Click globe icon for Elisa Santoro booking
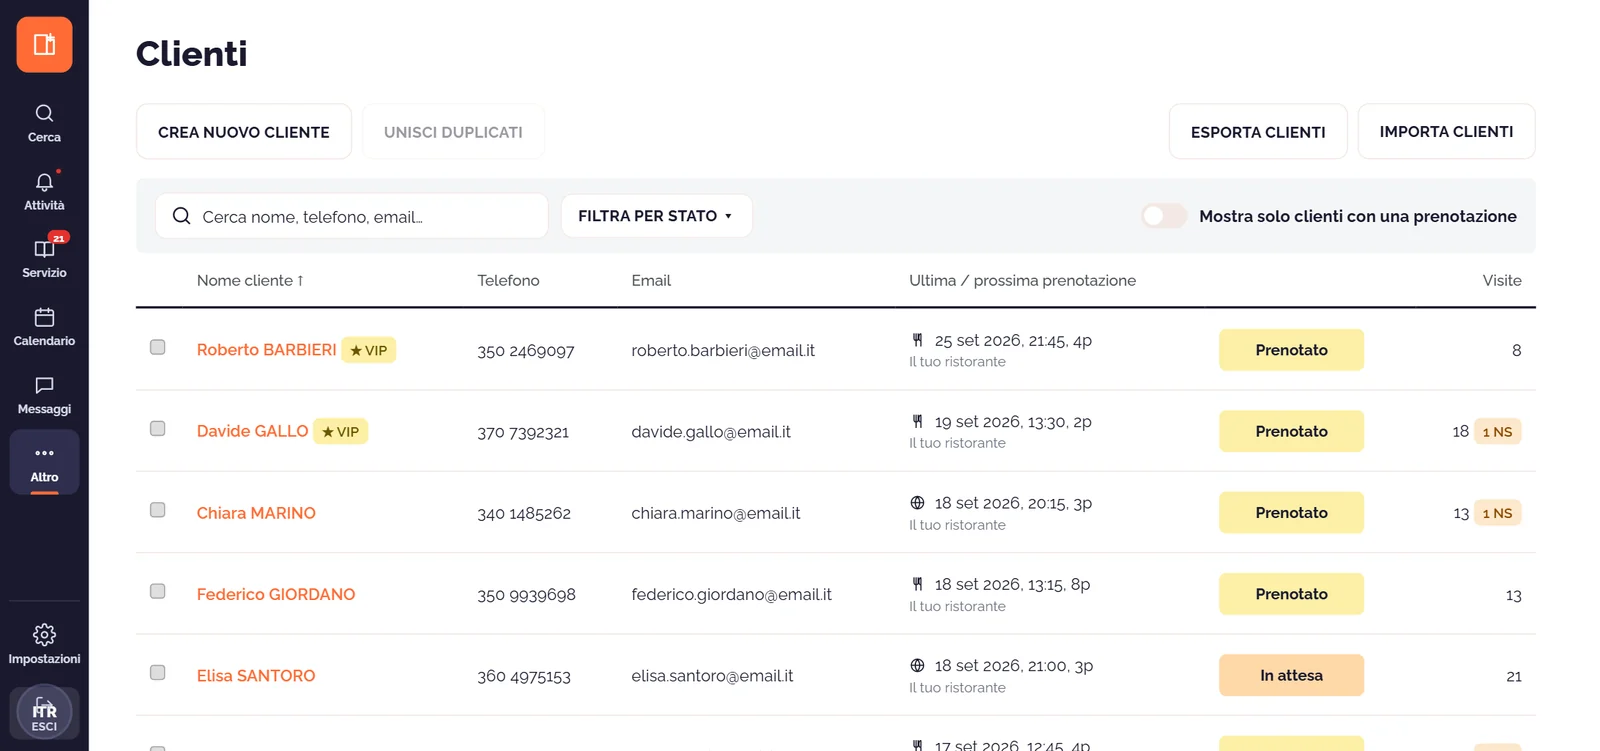This screenshot has width=1600, height=751. point(917,665)
